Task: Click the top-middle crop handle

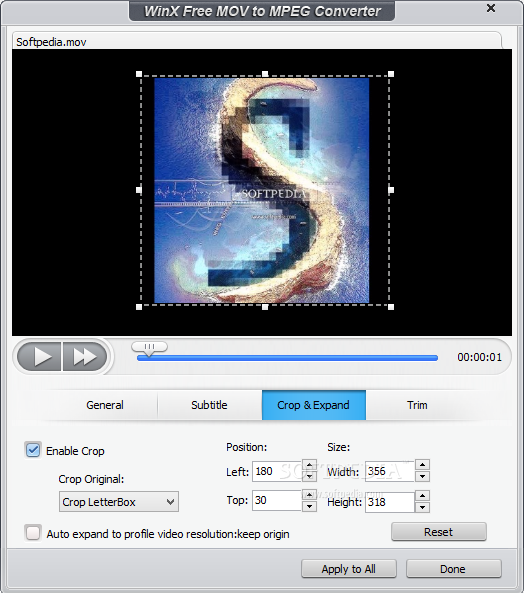Action: 265,74
